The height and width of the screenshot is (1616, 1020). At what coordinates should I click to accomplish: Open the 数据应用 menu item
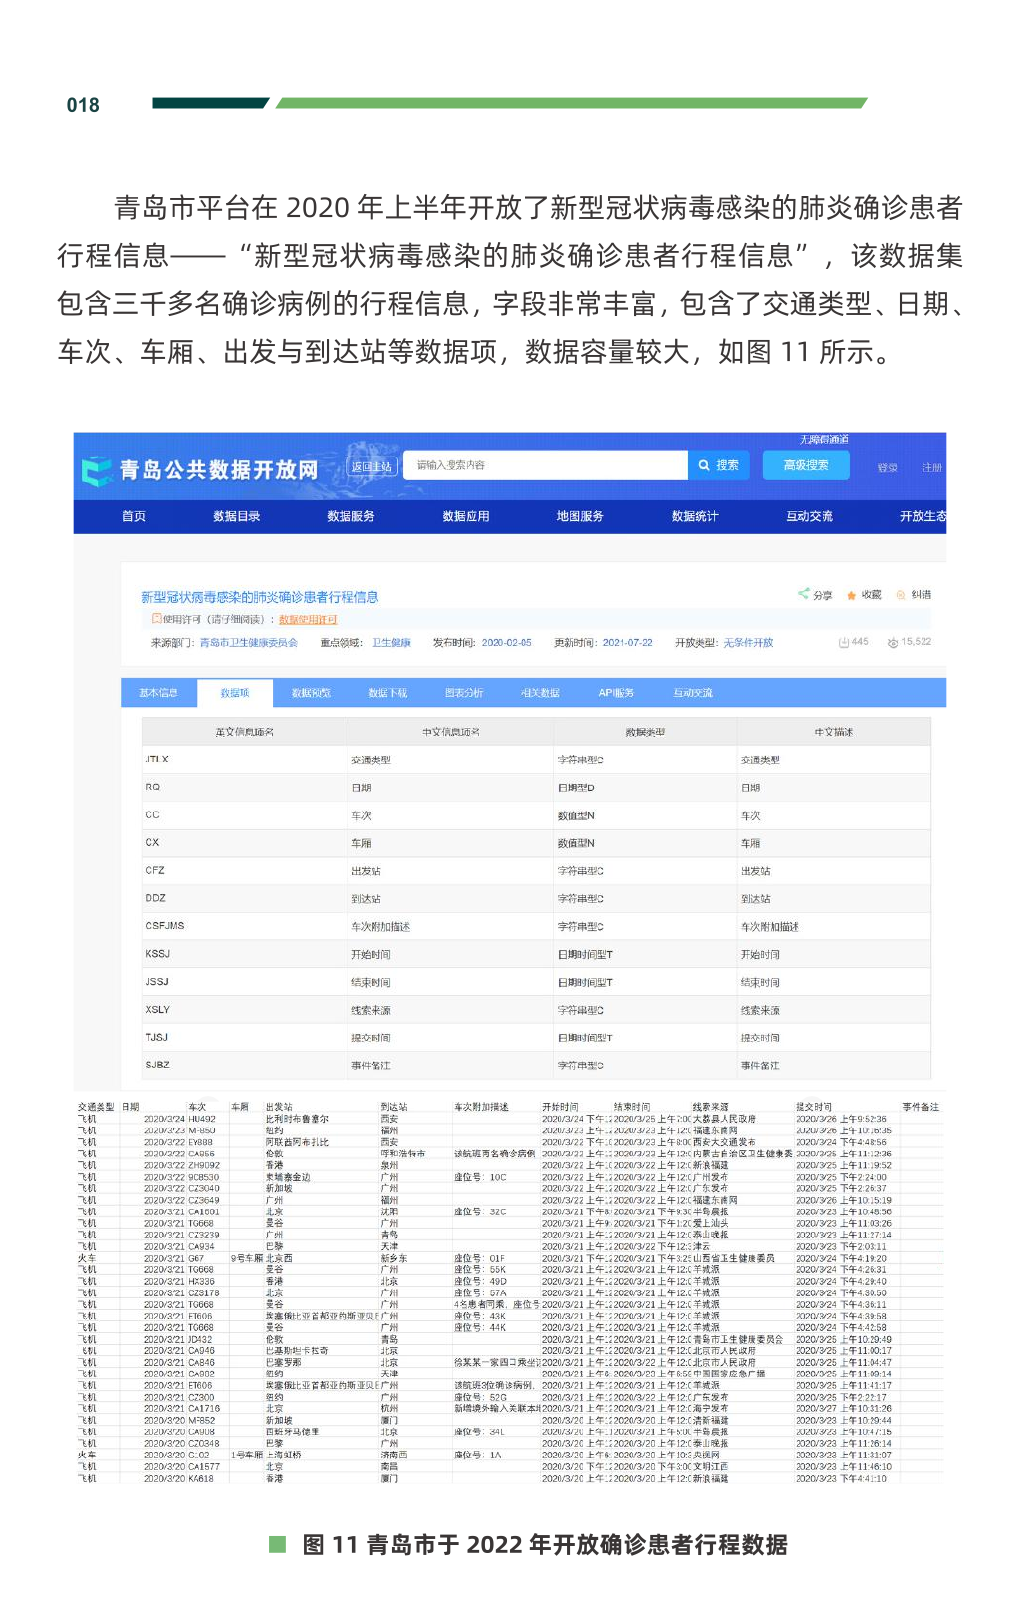point(466,516)
